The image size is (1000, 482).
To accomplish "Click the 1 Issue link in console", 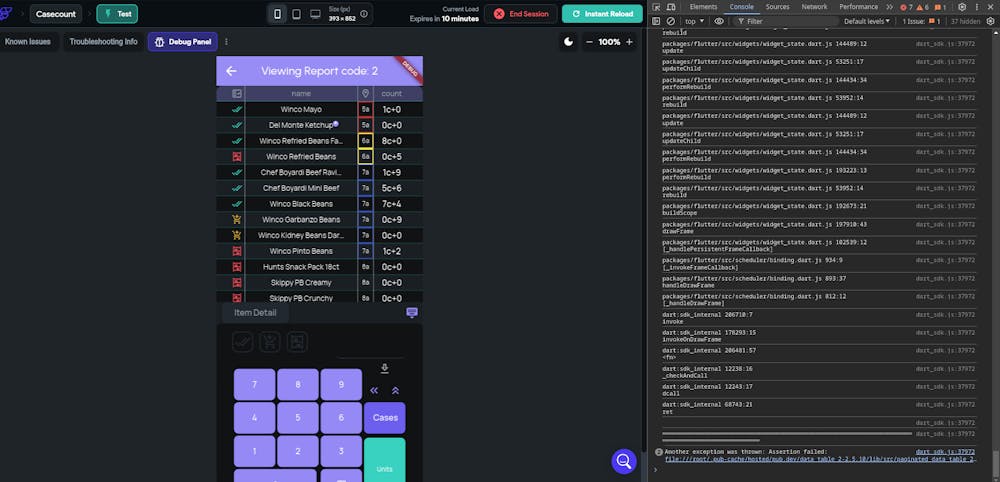I will click(x=923, y=21).
